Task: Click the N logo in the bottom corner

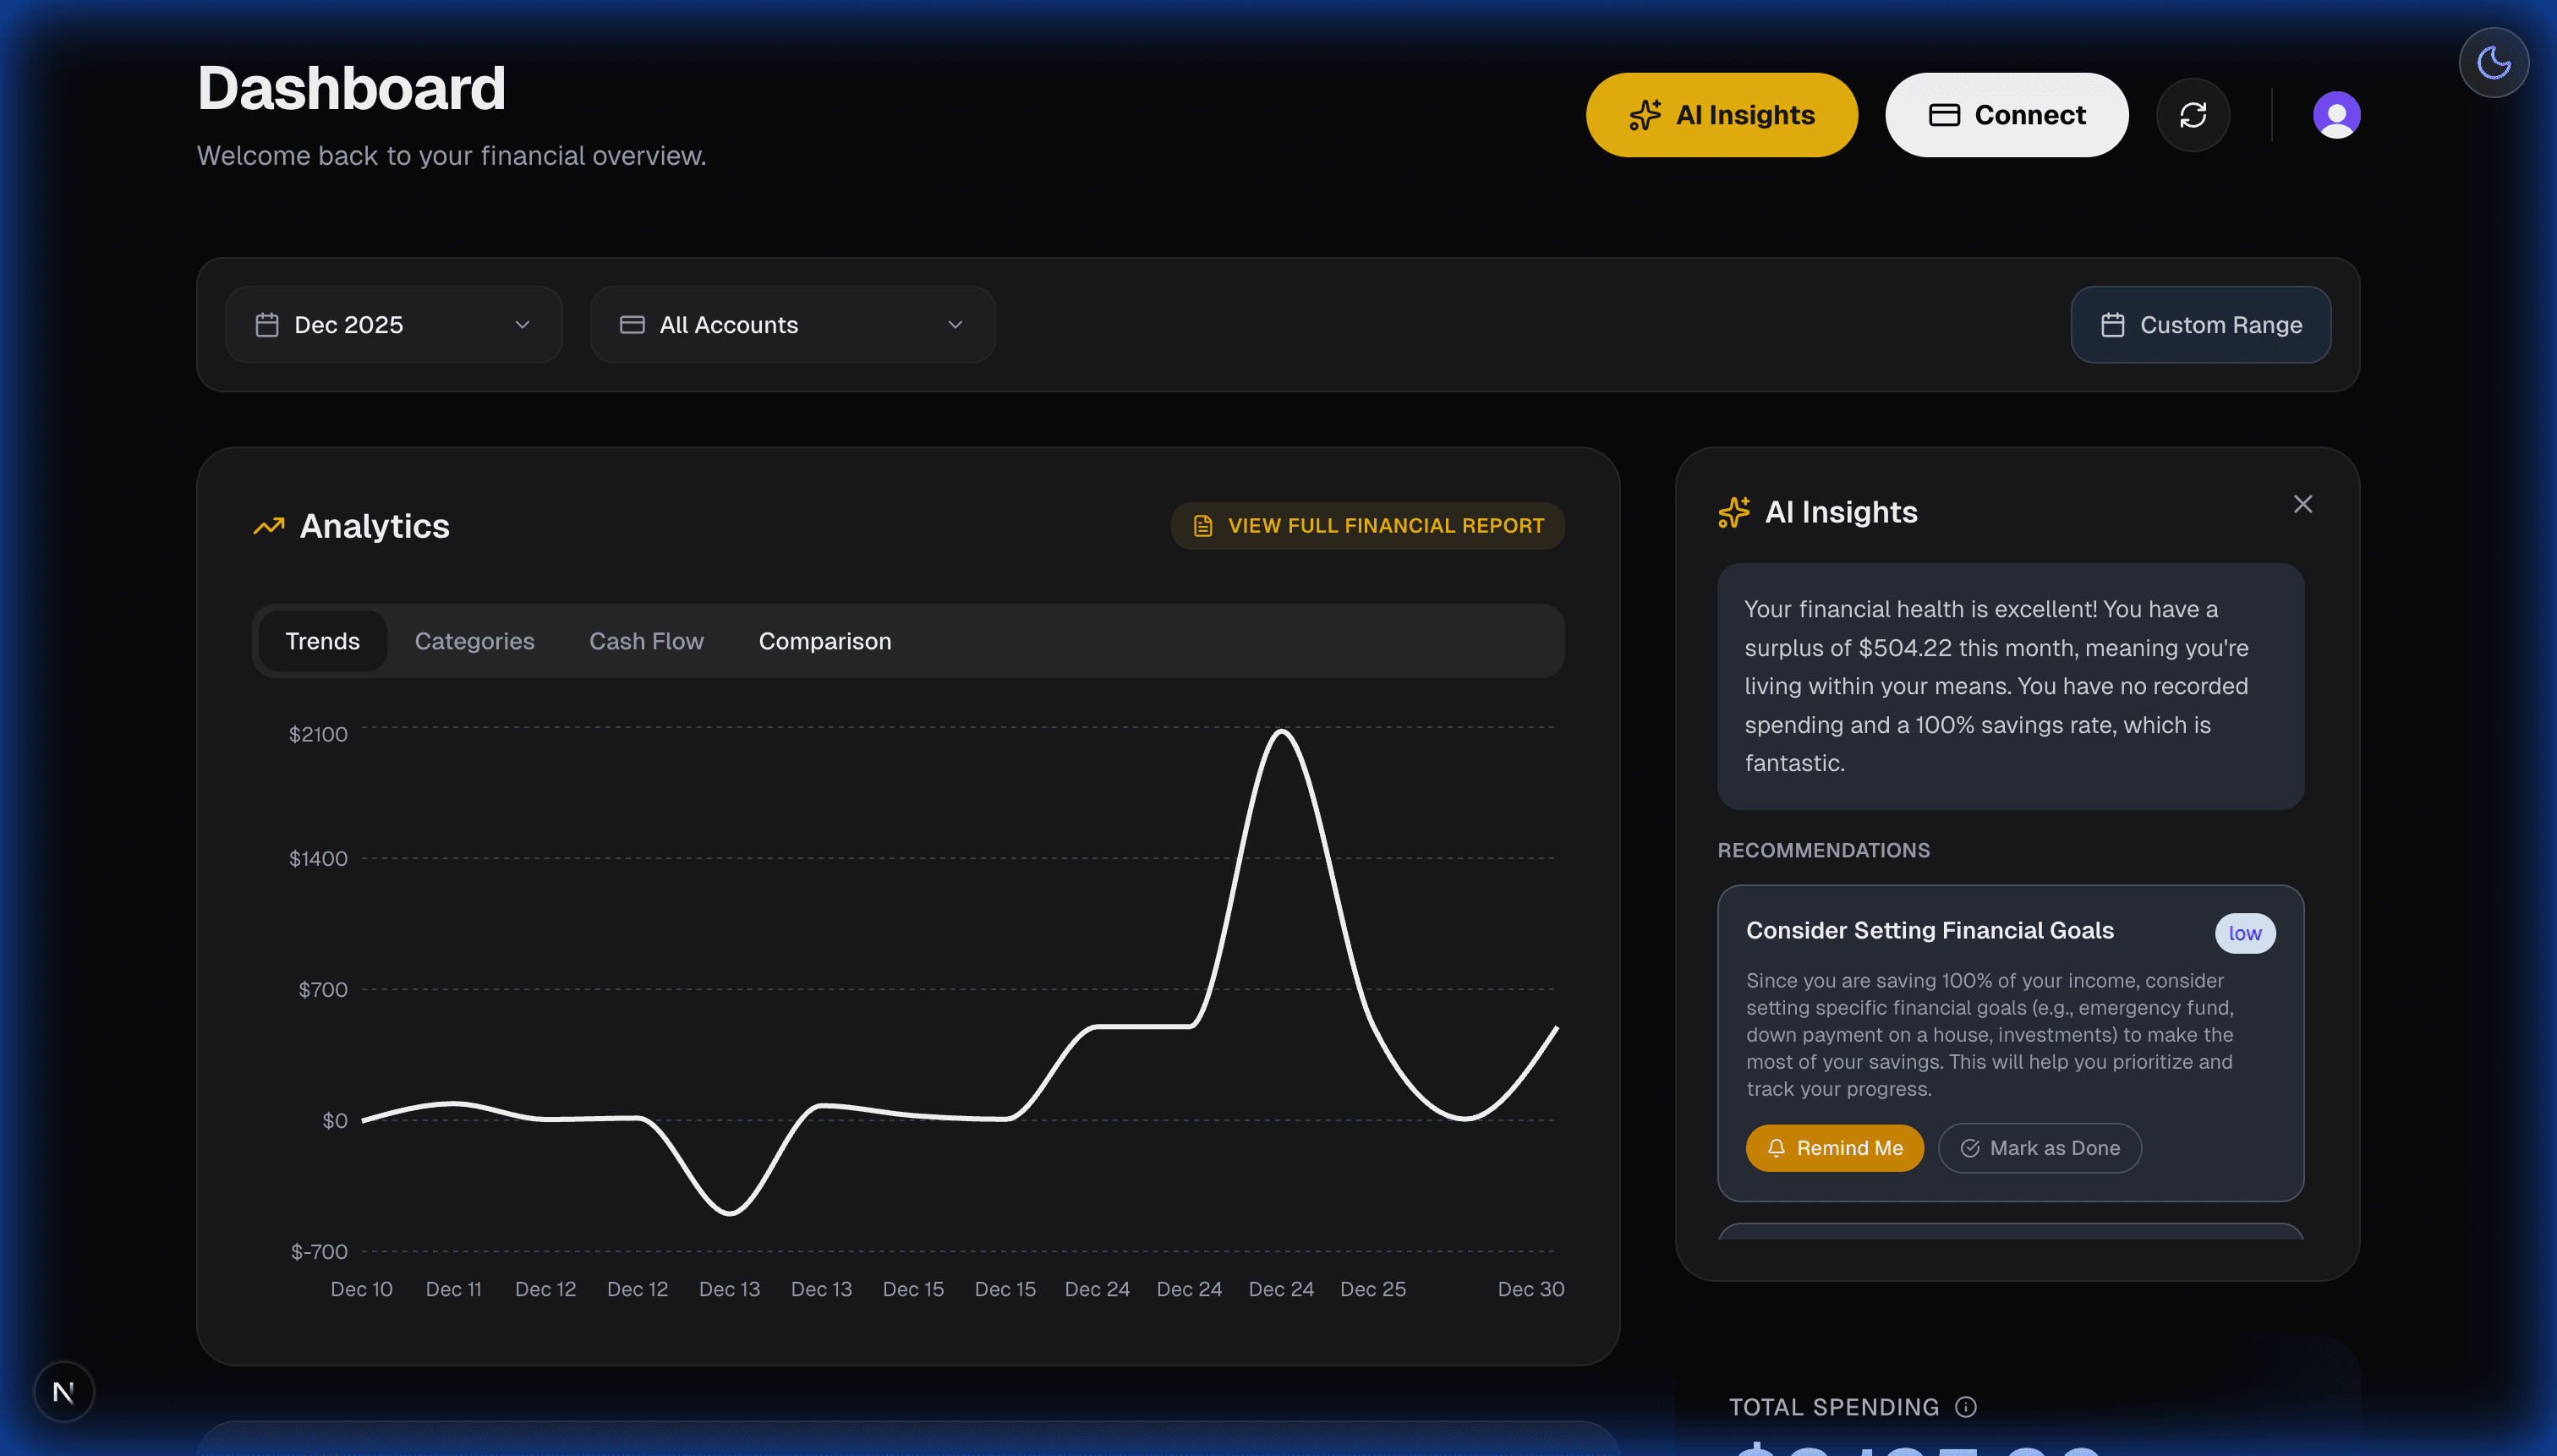Action: [63, 1391]
